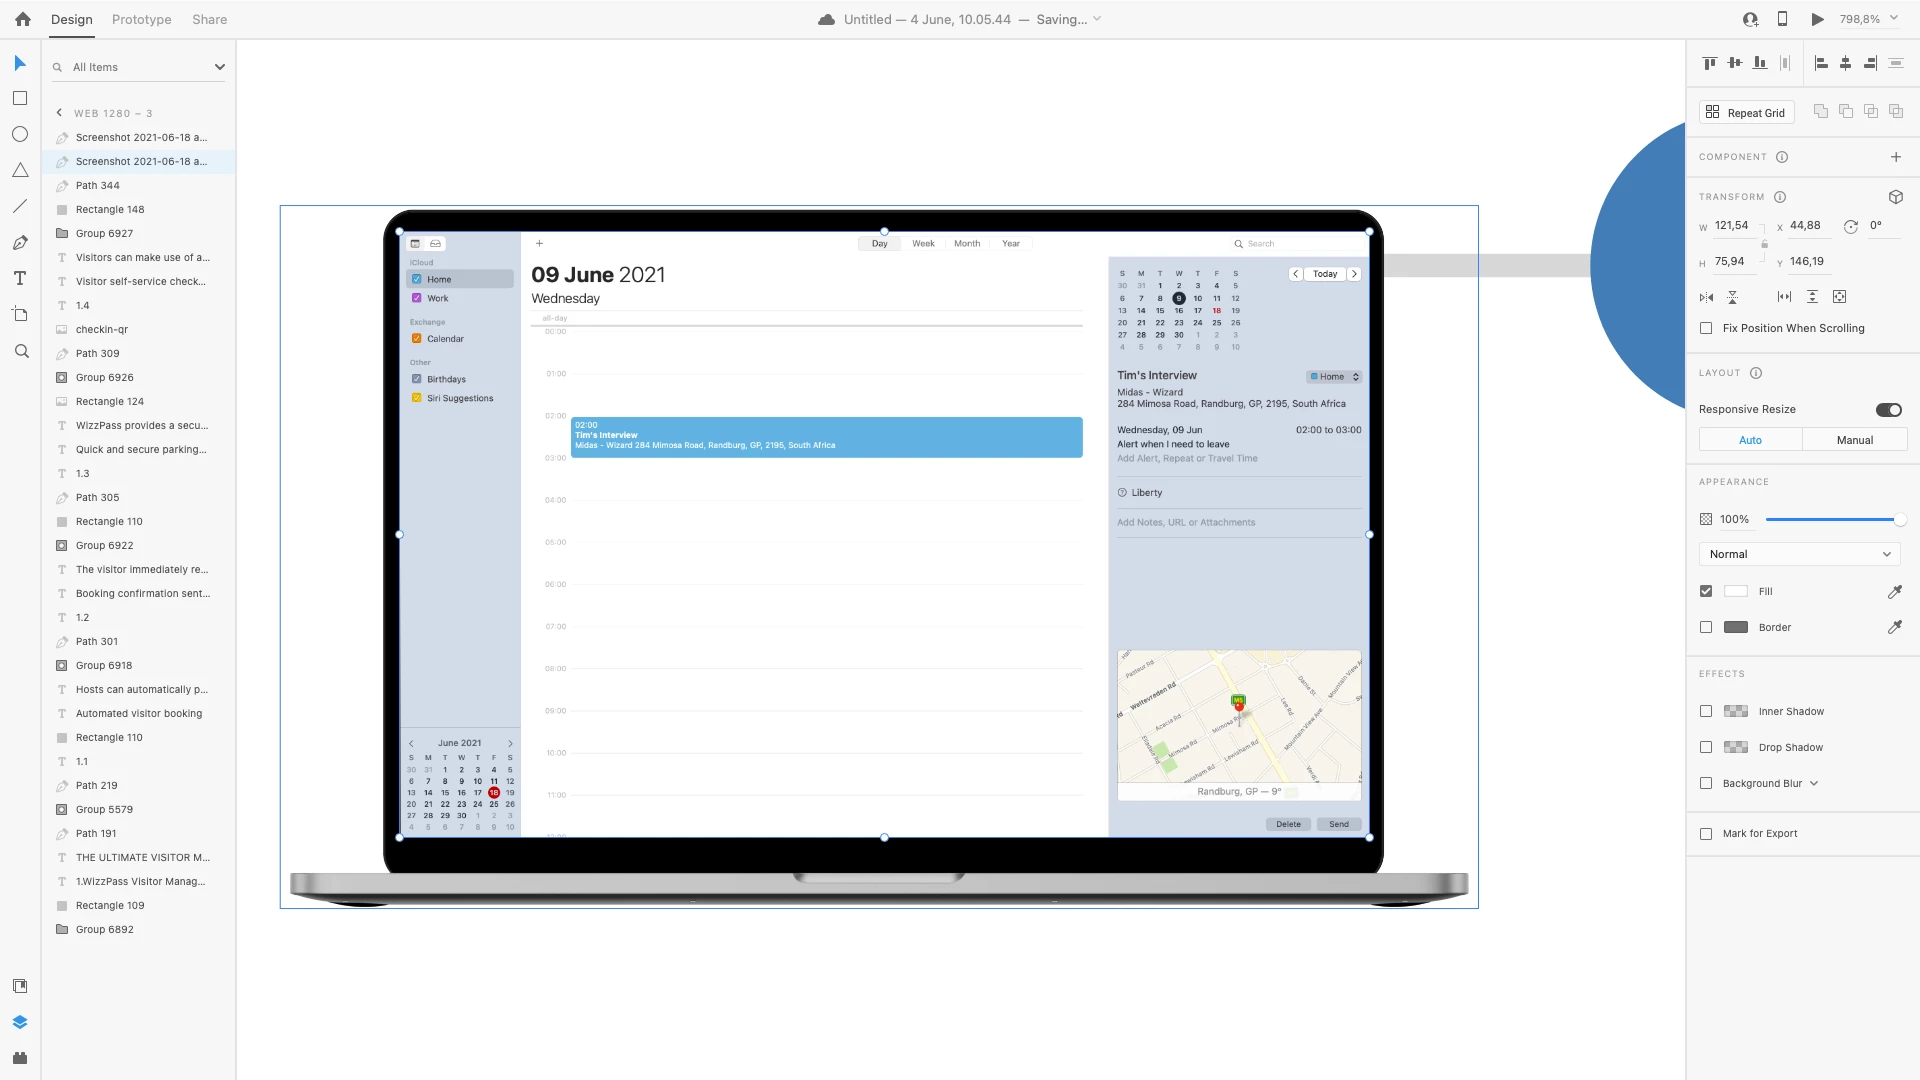
Task: Enable the Drop Shadow checkbox
Action: coord(1706,747)
